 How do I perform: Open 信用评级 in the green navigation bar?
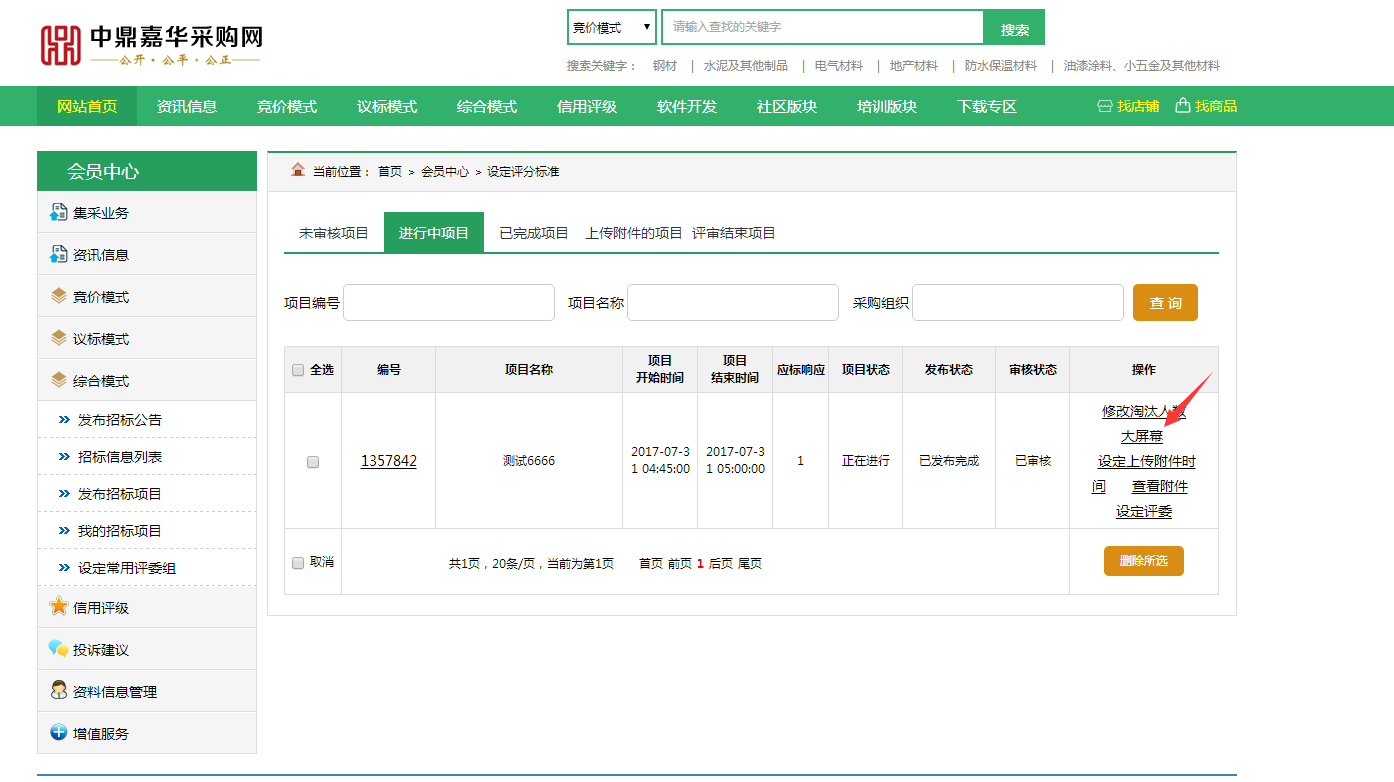point(587,106)
